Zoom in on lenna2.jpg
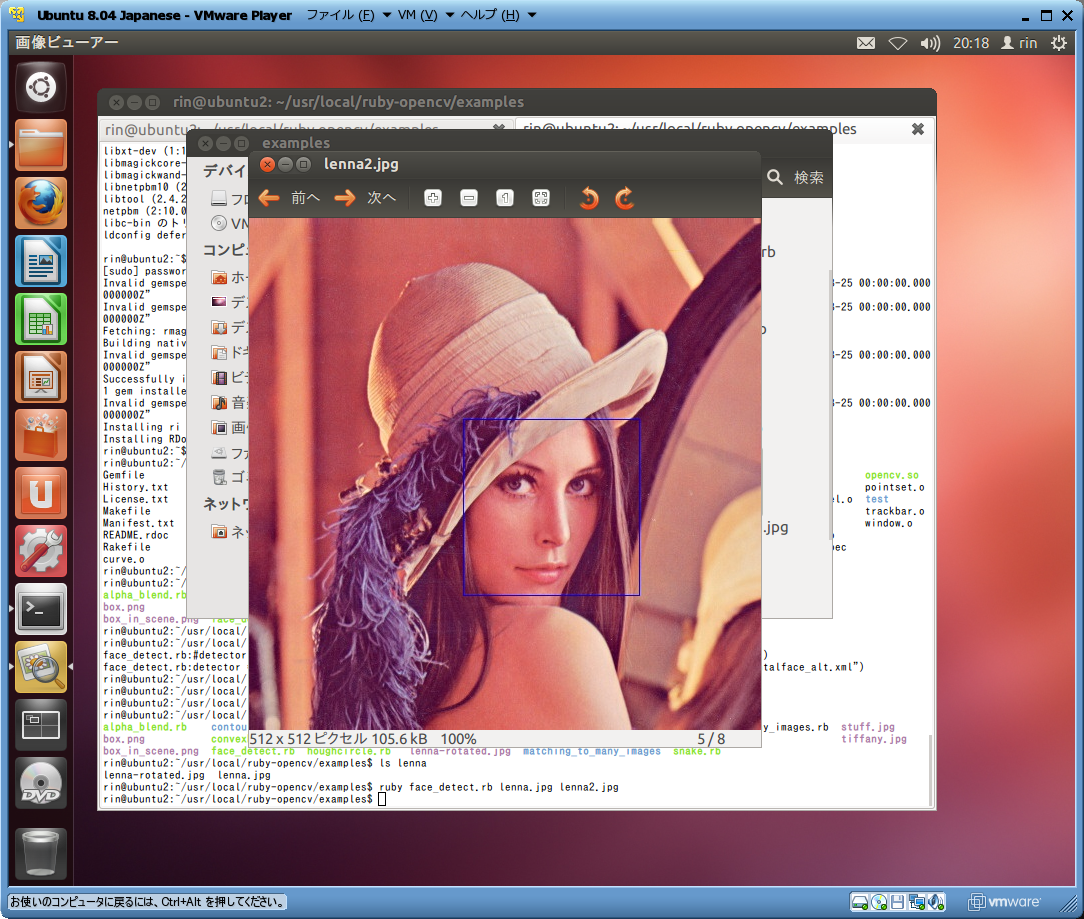The height and width of the screenshot is (919, 1084). click(x=433, y=198)
